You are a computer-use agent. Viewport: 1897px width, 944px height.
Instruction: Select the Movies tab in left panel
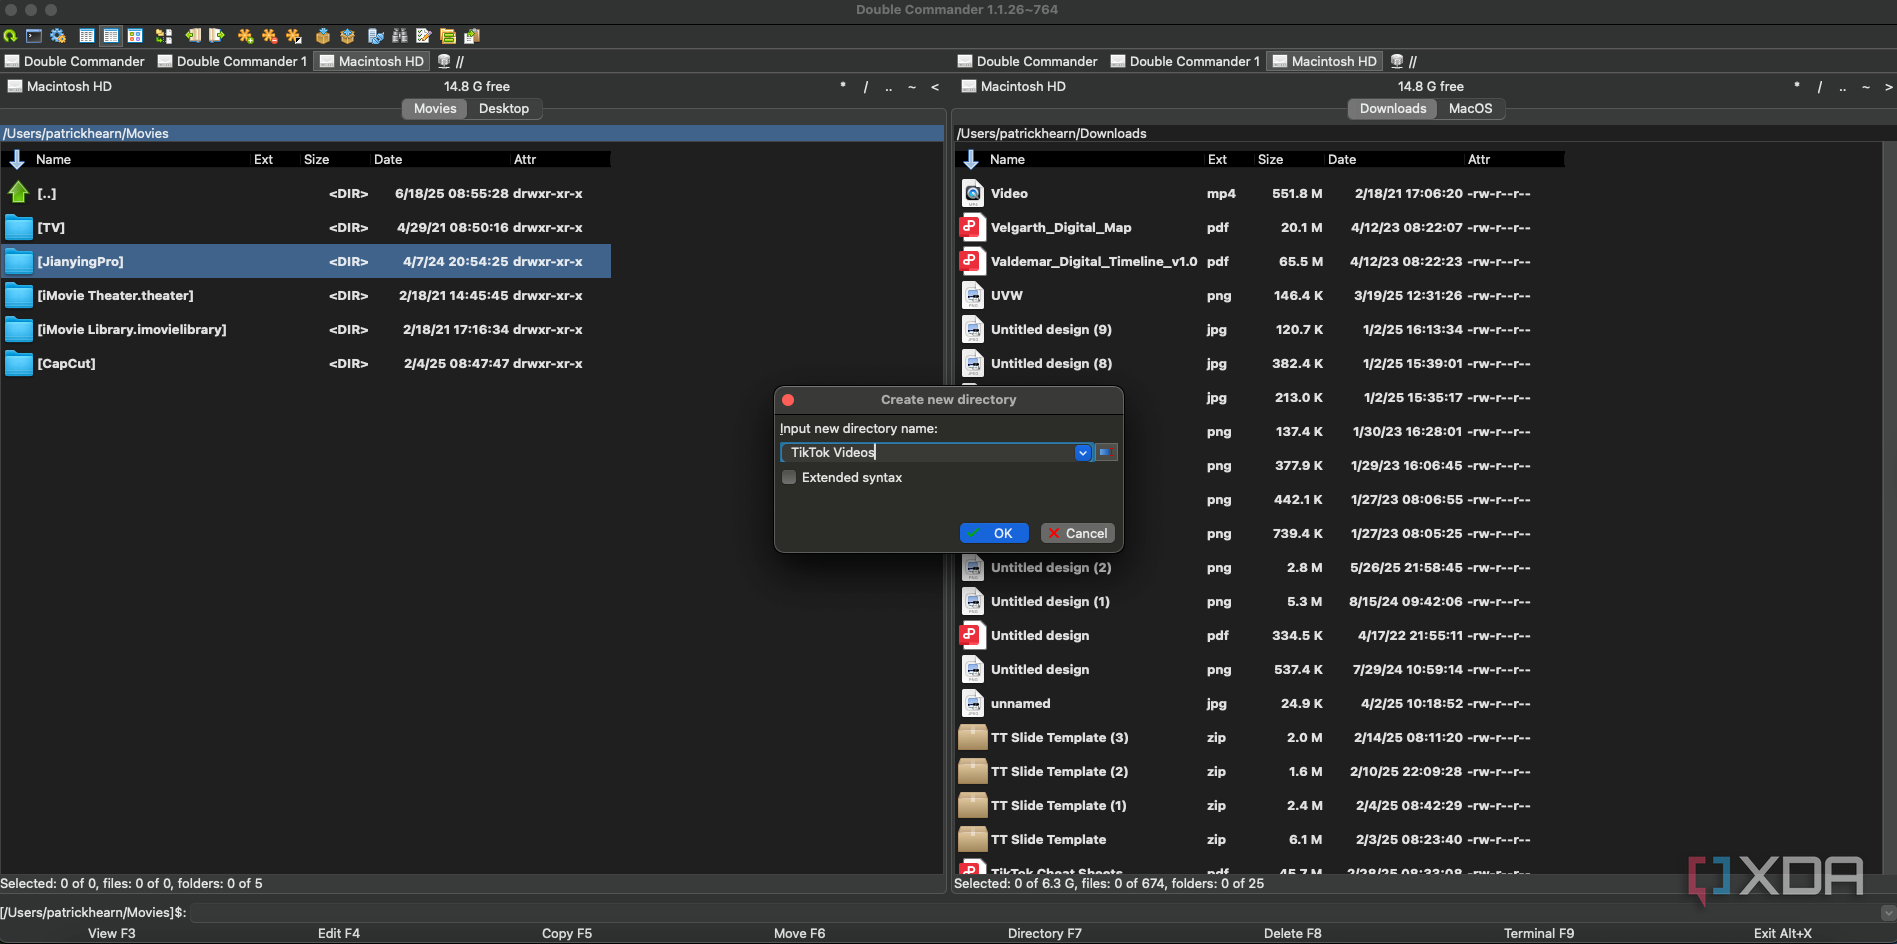[435, 108]
